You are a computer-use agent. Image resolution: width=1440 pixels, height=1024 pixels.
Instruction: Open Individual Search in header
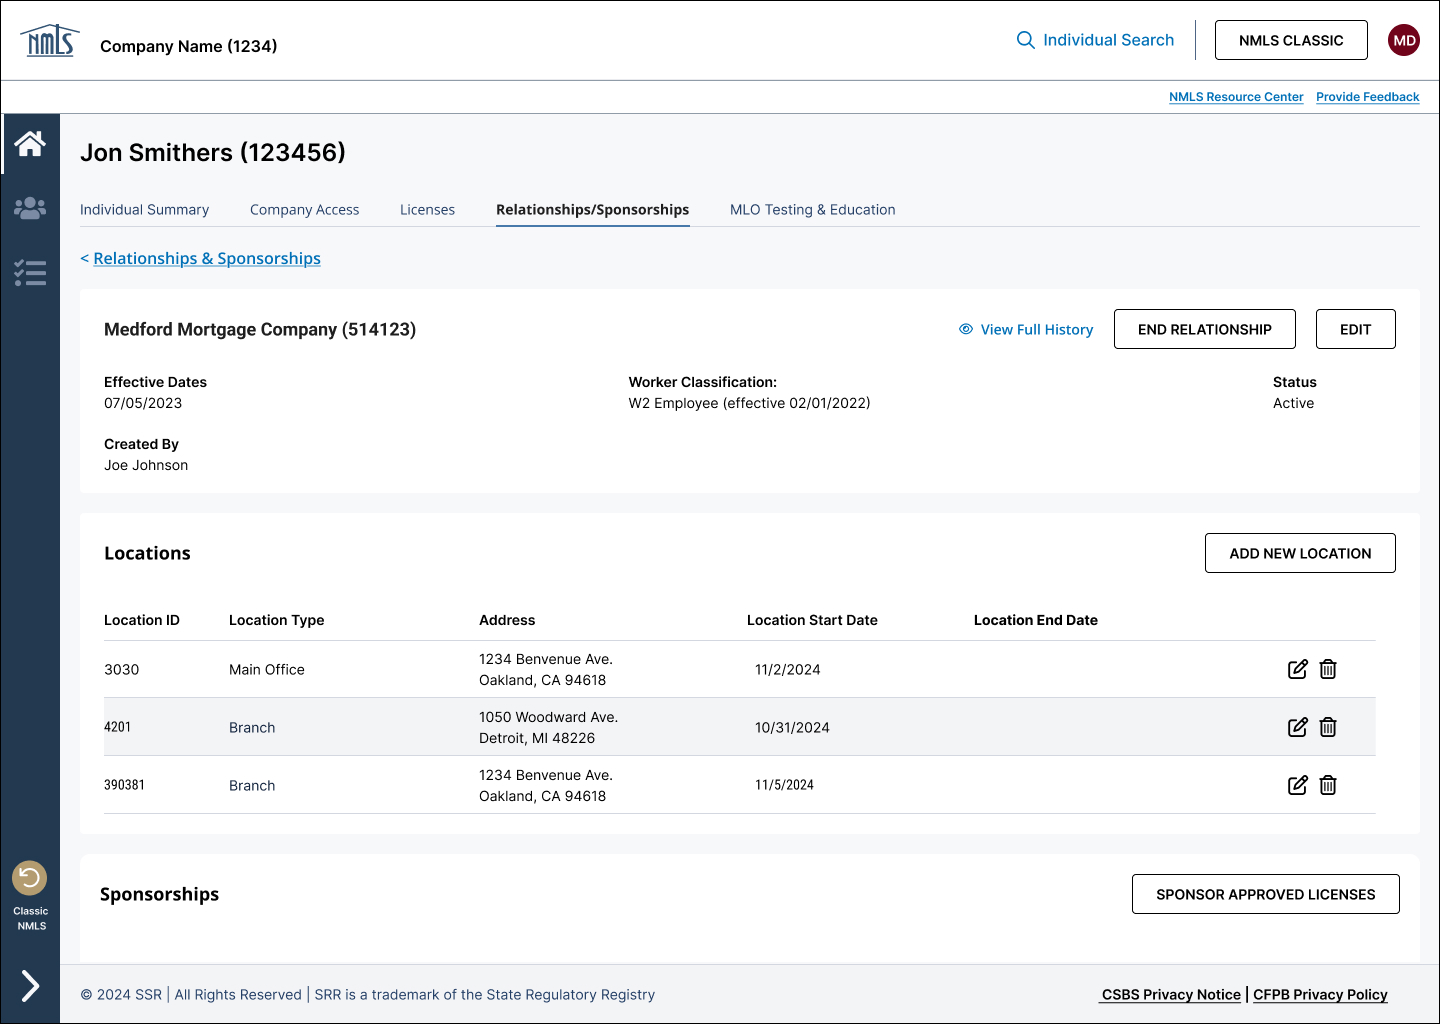[1095, 40]
